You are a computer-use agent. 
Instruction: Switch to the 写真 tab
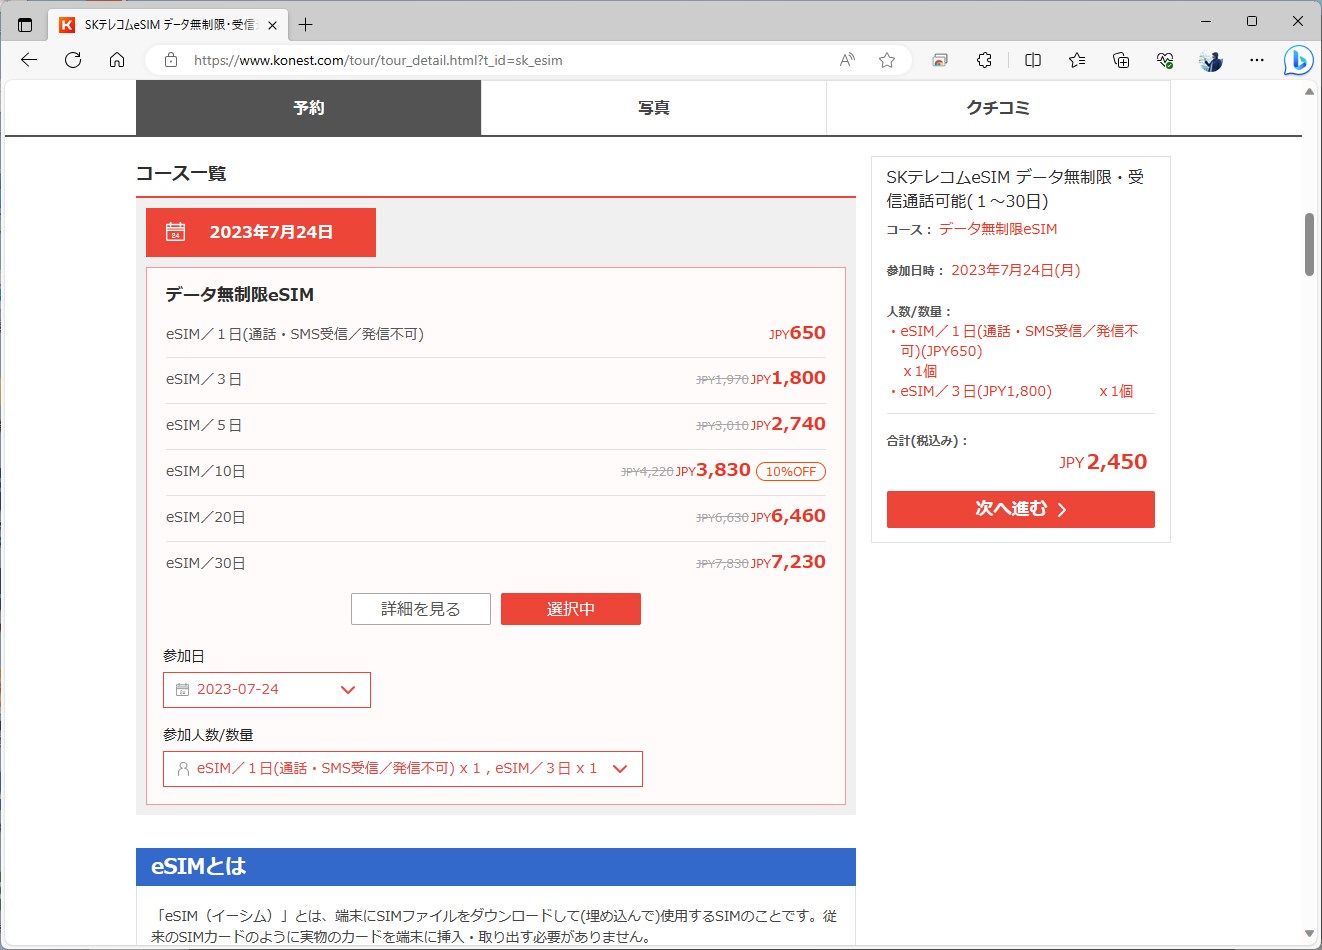tap(653, 107)
